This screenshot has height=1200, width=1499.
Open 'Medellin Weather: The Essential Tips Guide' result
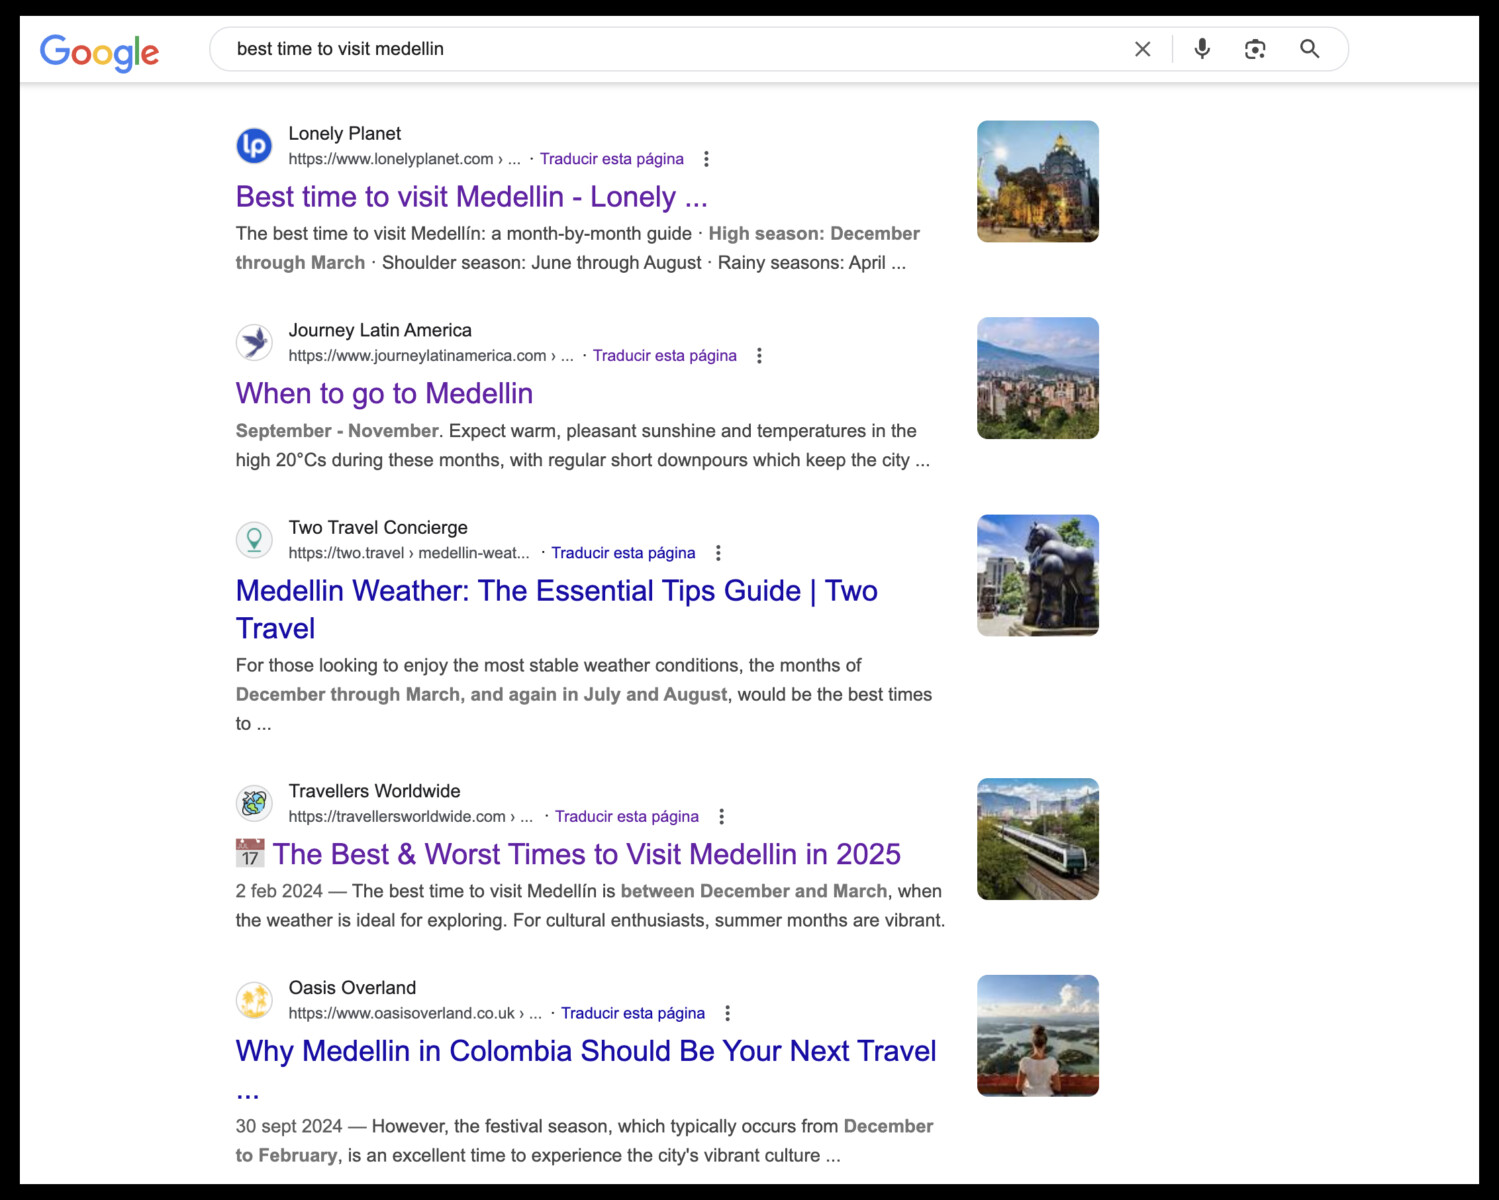(556, 609)
